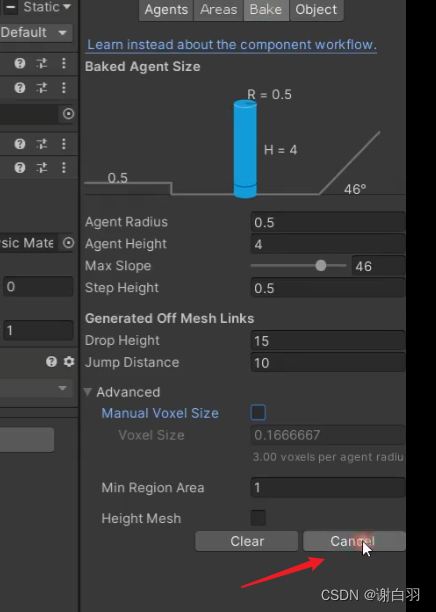Click the Jump Distance input field
The height and width of the screenshot is (612, 436).
(328, 363)
